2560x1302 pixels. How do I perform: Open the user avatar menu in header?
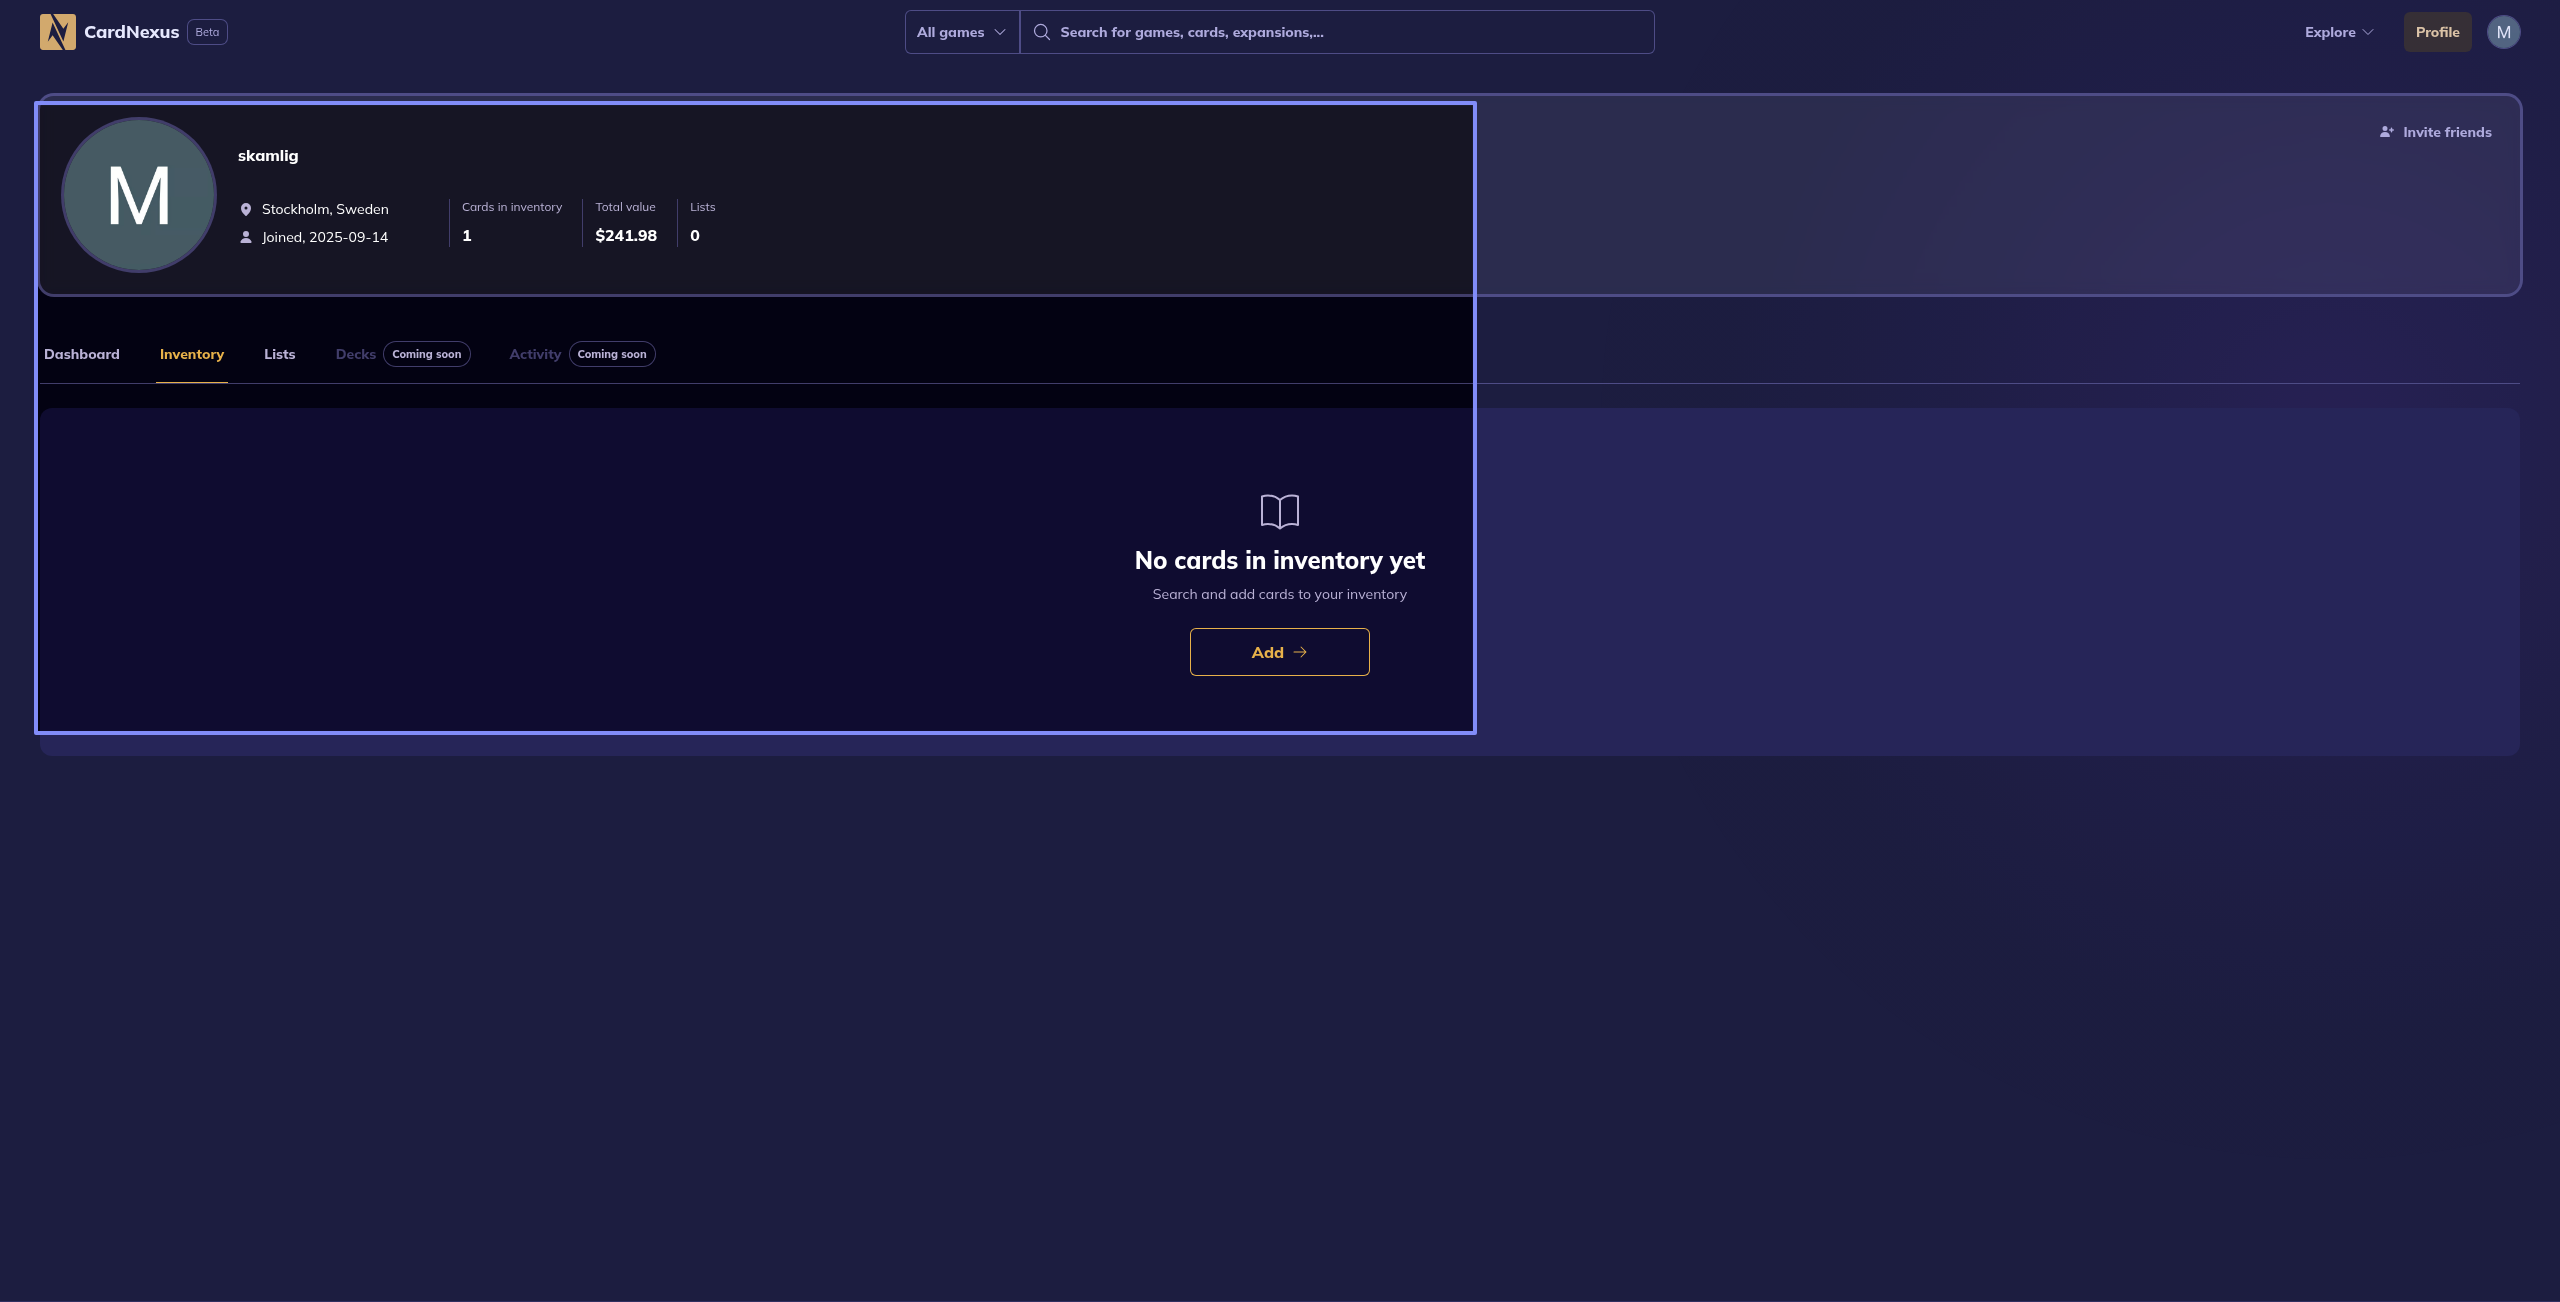pyautogui.click(x=2503, y=32)
